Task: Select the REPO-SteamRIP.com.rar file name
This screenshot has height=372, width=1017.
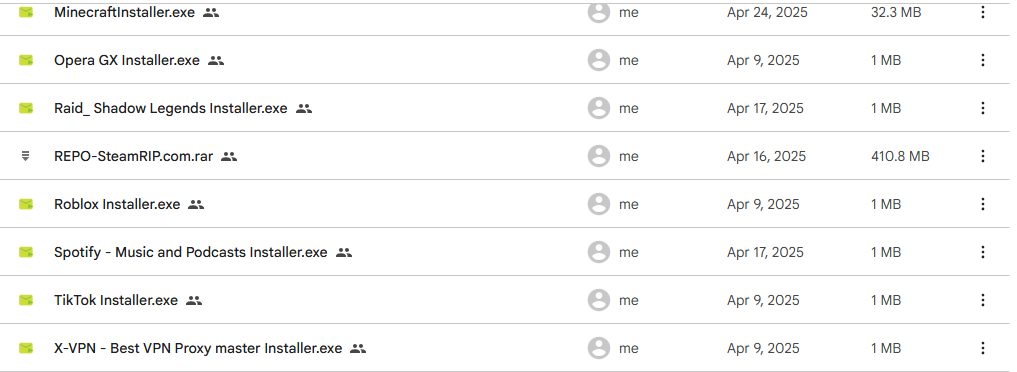Action: point(134,156)
